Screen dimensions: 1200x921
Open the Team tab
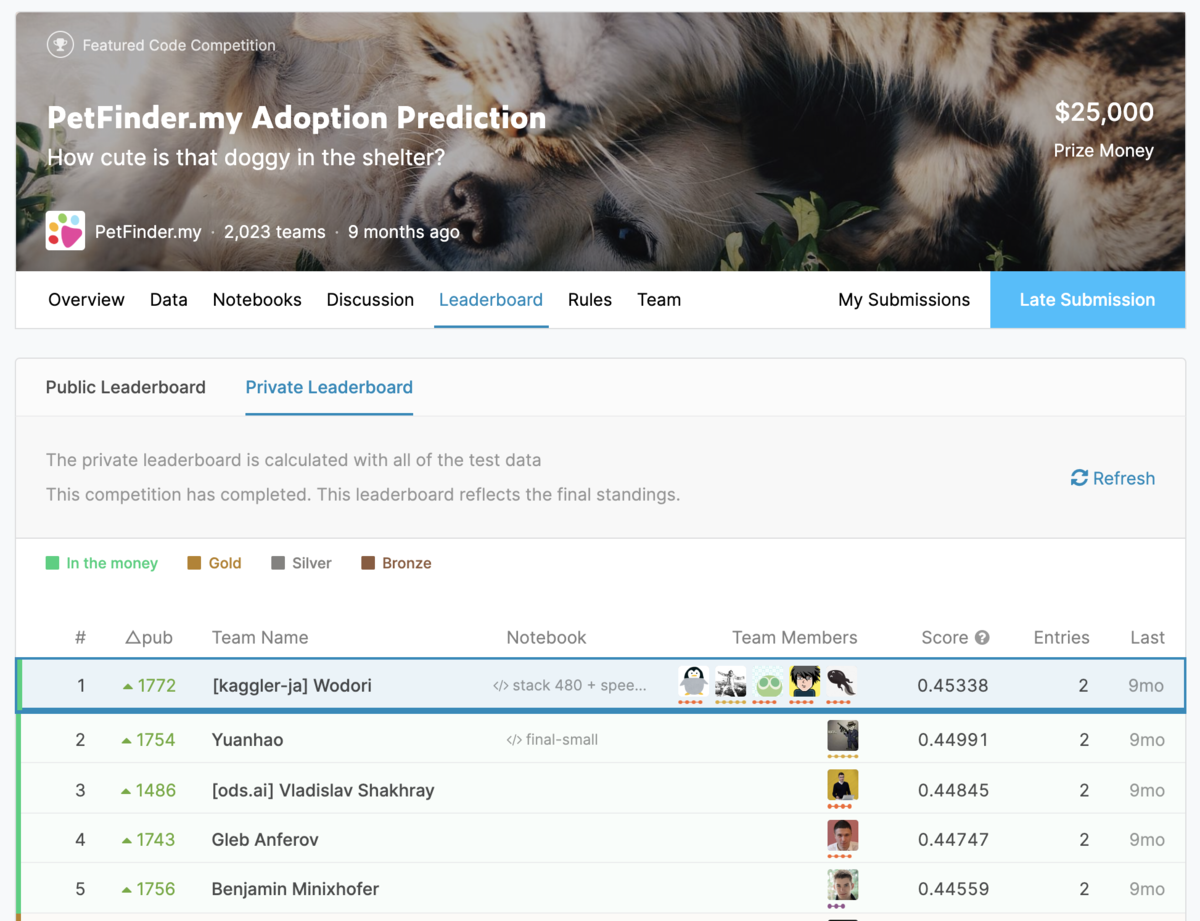(659, 300)
